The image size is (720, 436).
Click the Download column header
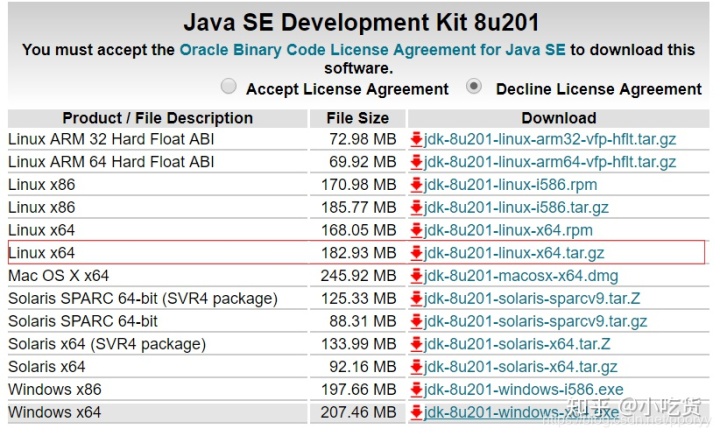pyautogui.click(x=559, y=118)
